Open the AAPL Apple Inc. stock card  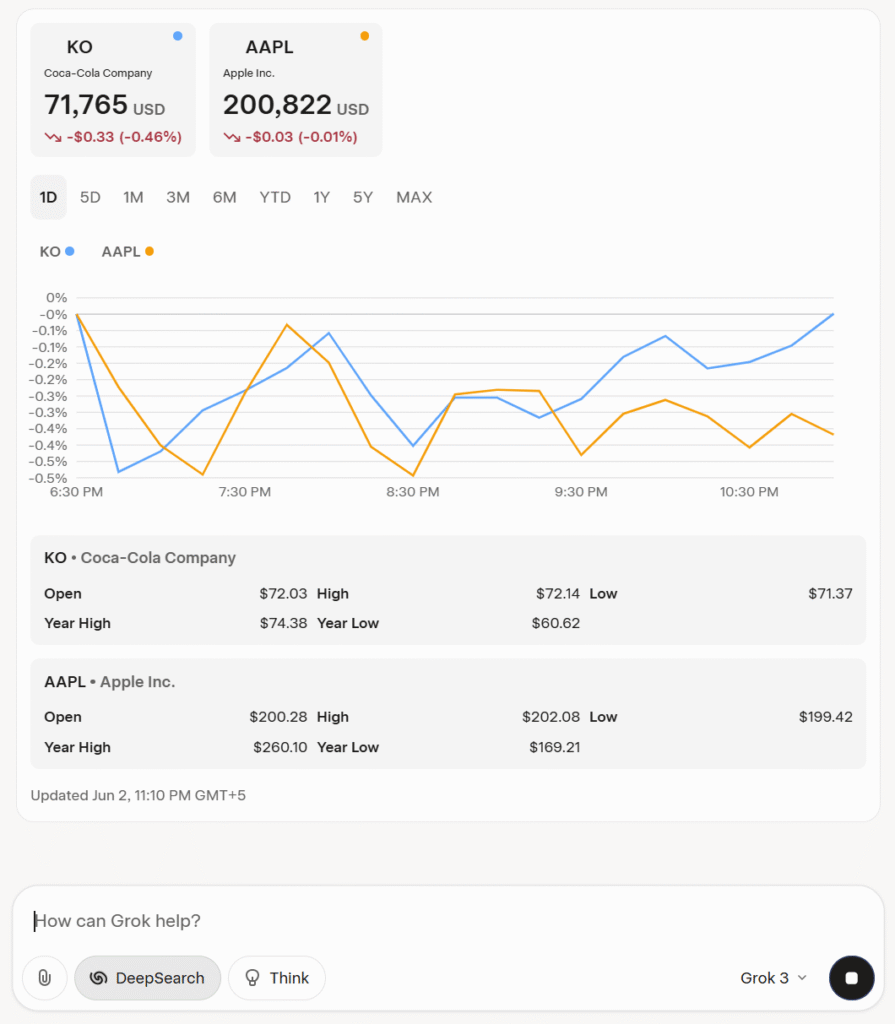point(296,90)
